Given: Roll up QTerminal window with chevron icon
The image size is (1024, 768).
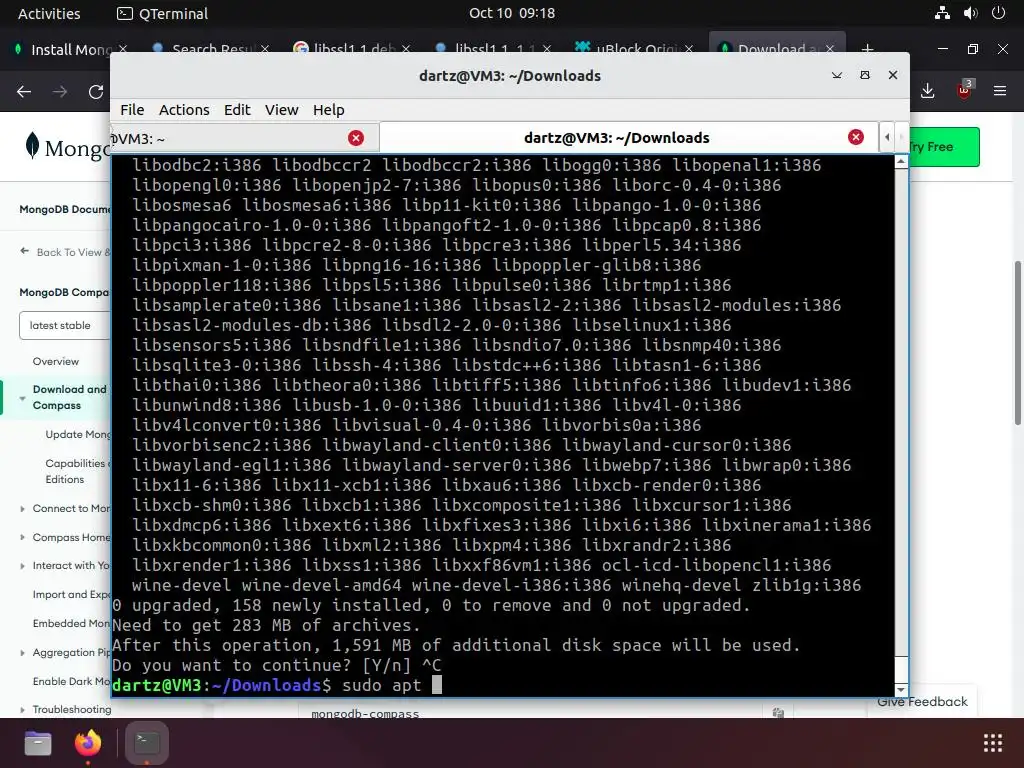Looking at the screenshot, I should pyautogui.click(x=837, y=75).
